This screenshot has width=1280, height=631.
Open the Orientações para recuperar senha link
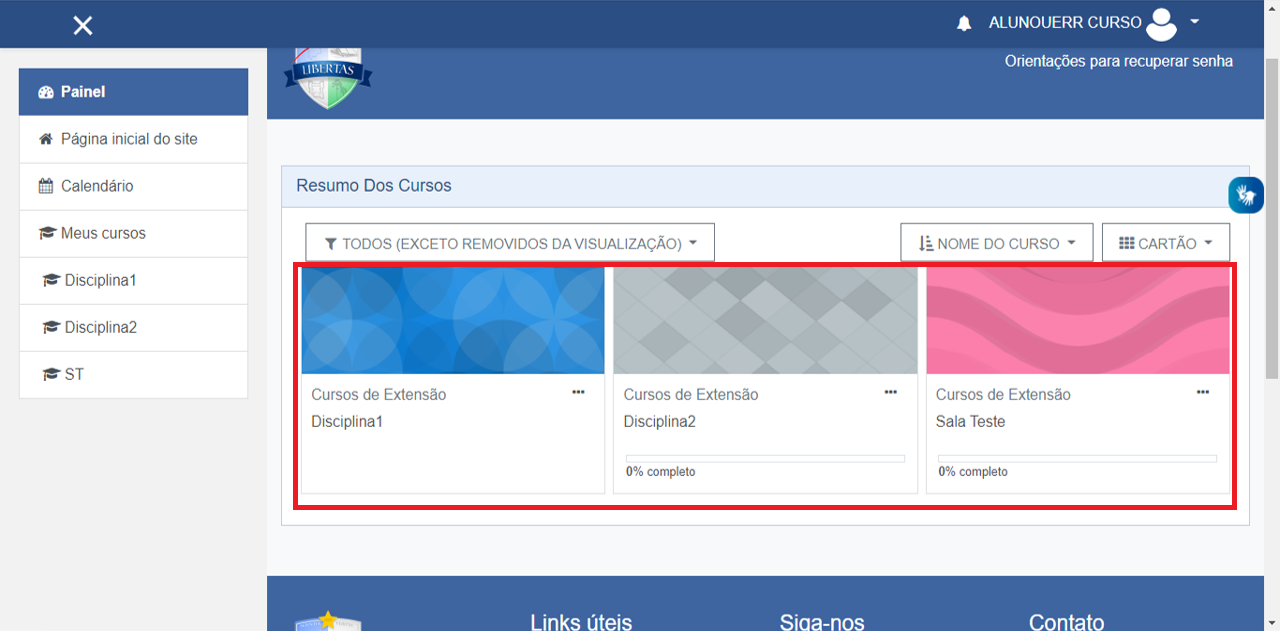click(x=1118, y=61)
